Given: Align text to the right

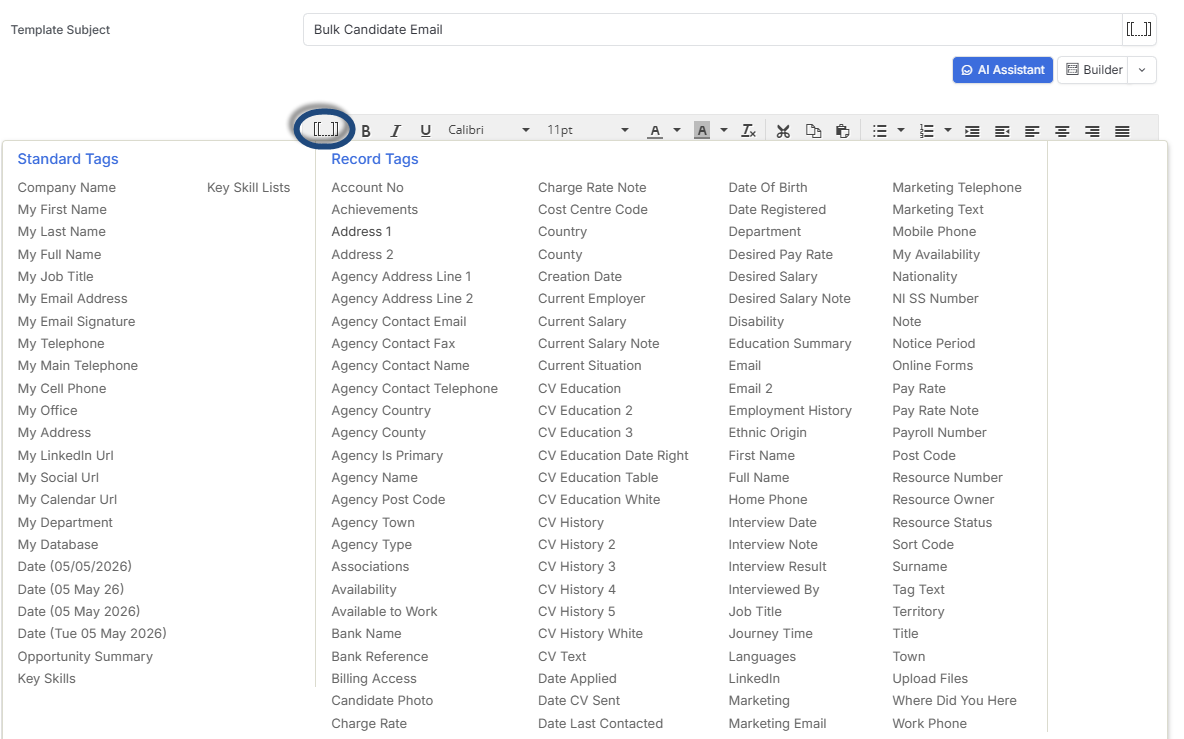Looking at the screenshot, I should pyautogui.click(x=1092, y=131).
